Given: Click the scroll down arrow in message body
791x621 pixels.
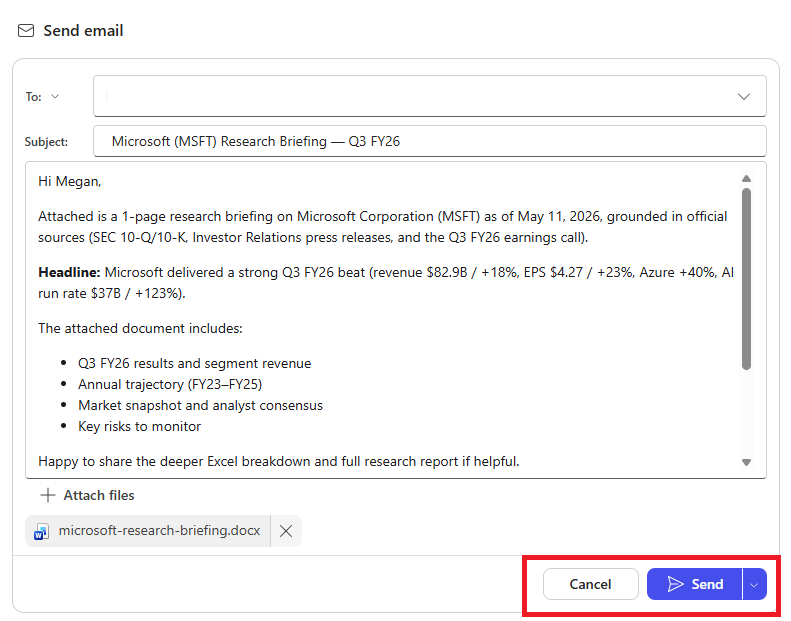Looking at the screenshot, I should point(746,462).
